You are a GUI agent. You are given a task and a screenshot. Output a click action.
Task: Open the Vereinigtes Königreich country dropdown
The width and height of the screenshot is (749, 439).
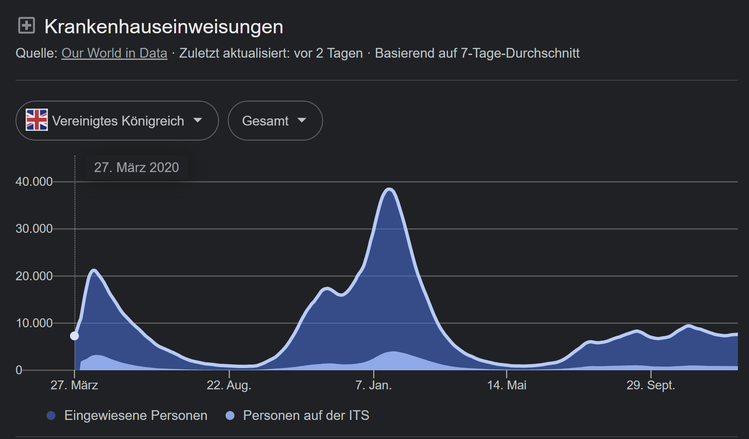pyautogui.click(x=116, y=121)
